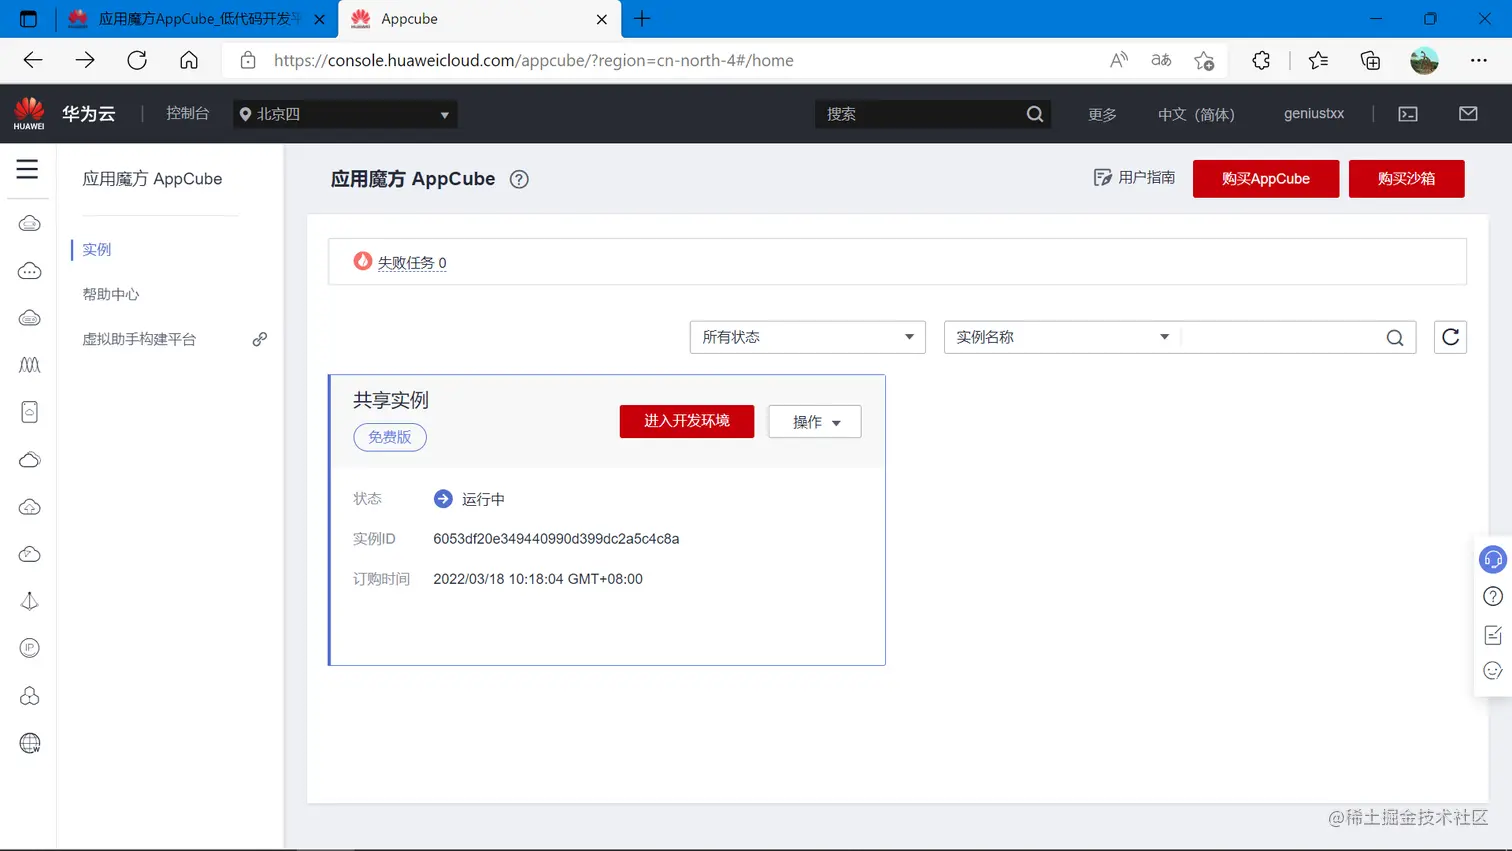Open the CloudShell terminal icon
The height and width of the screenshot is (851, 1512).
coord(1408,114)
